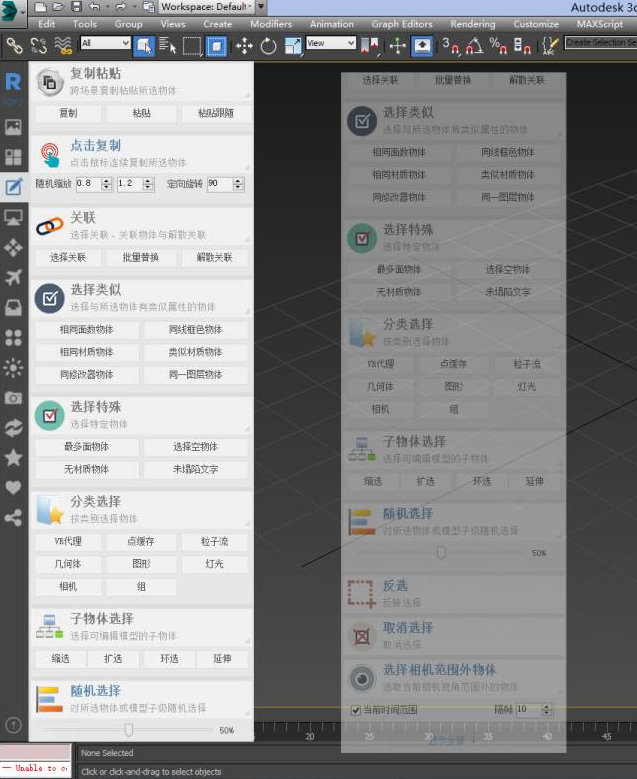Click the Create Selection Set input field

click(601, 43)
